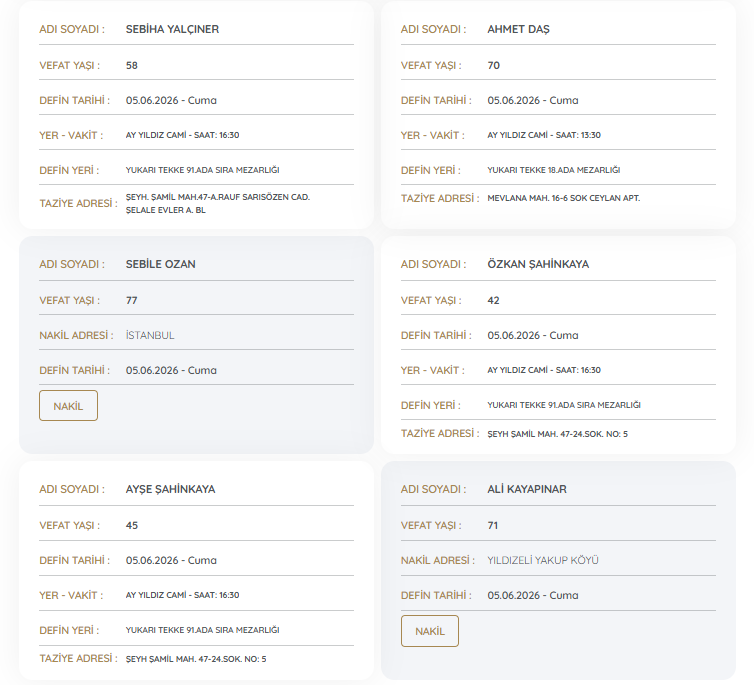Click Özkan Şahinkaya's YUKARI TEKKE 91.ADA burial place
This screenshot has height=685, width=754.
[564, 405]
